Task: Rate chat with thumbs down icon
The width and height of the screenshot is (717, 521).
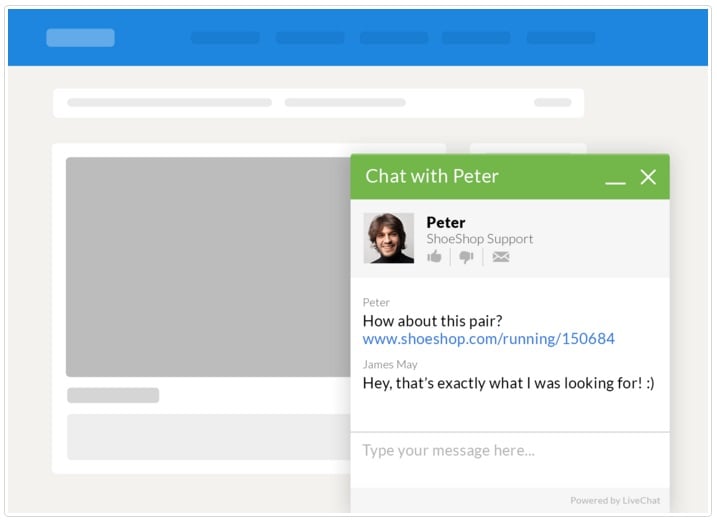Action: [466, 257]
